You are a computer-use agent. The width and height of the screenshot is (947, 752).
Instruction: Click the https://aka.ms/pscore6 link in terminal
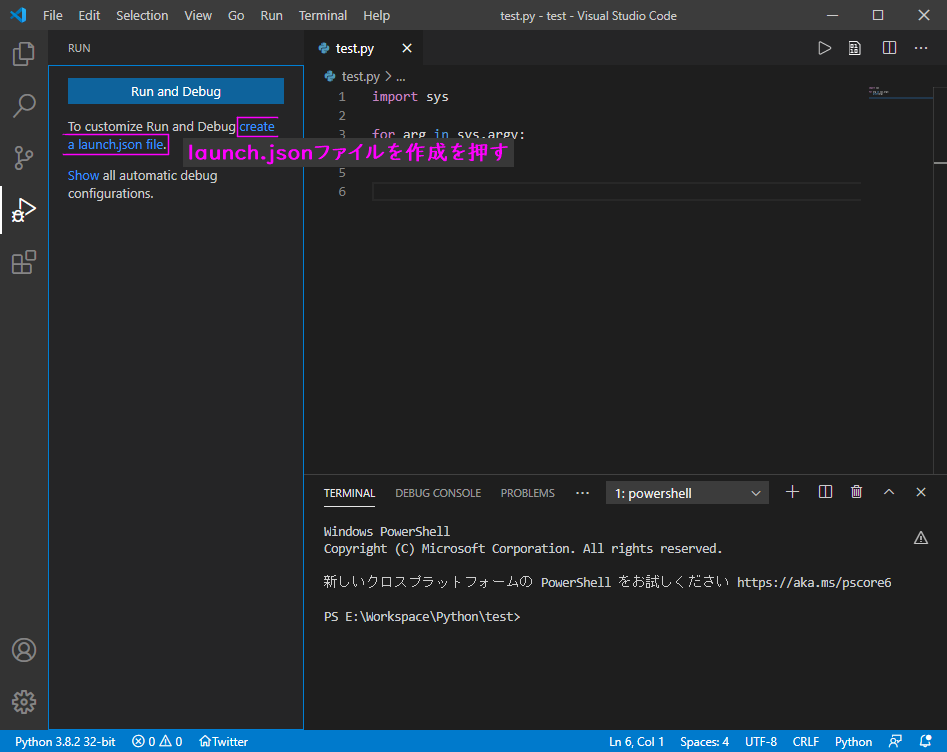click(814, 582)
